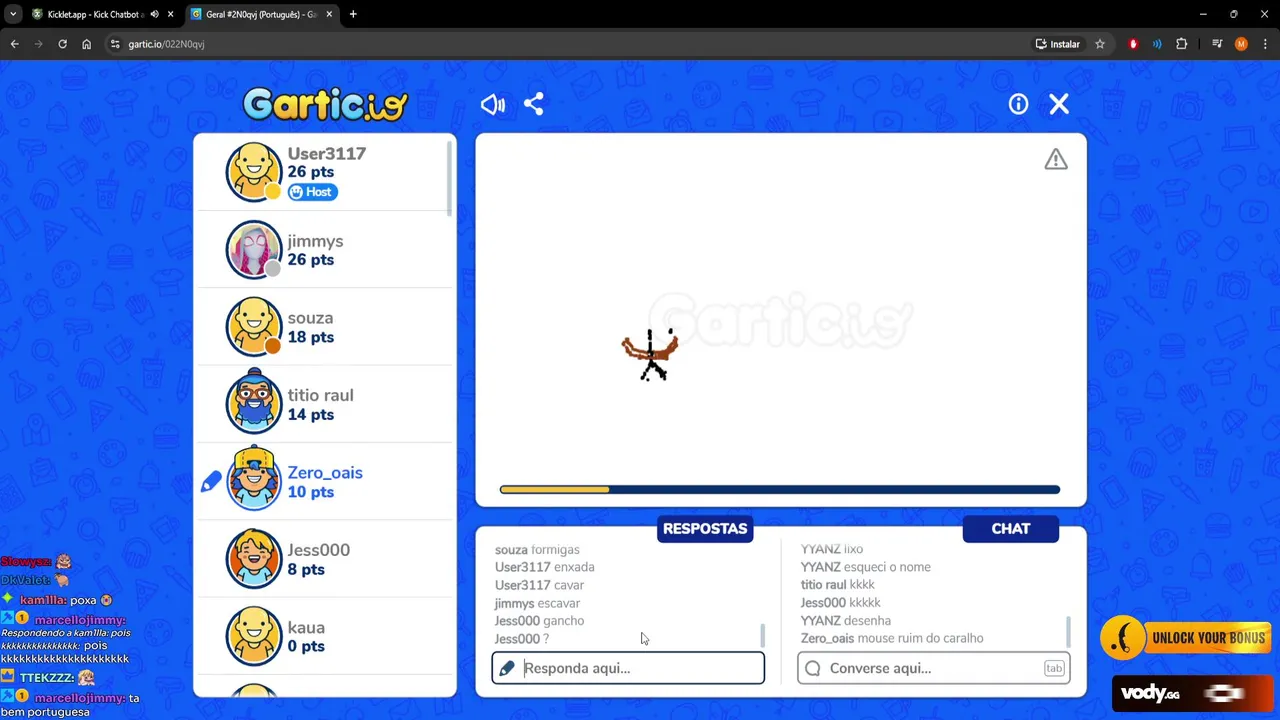Click the chat messages scrollbar
Screen dimensions: 1280x720
pyautogui.click(x=1069, y=632)
